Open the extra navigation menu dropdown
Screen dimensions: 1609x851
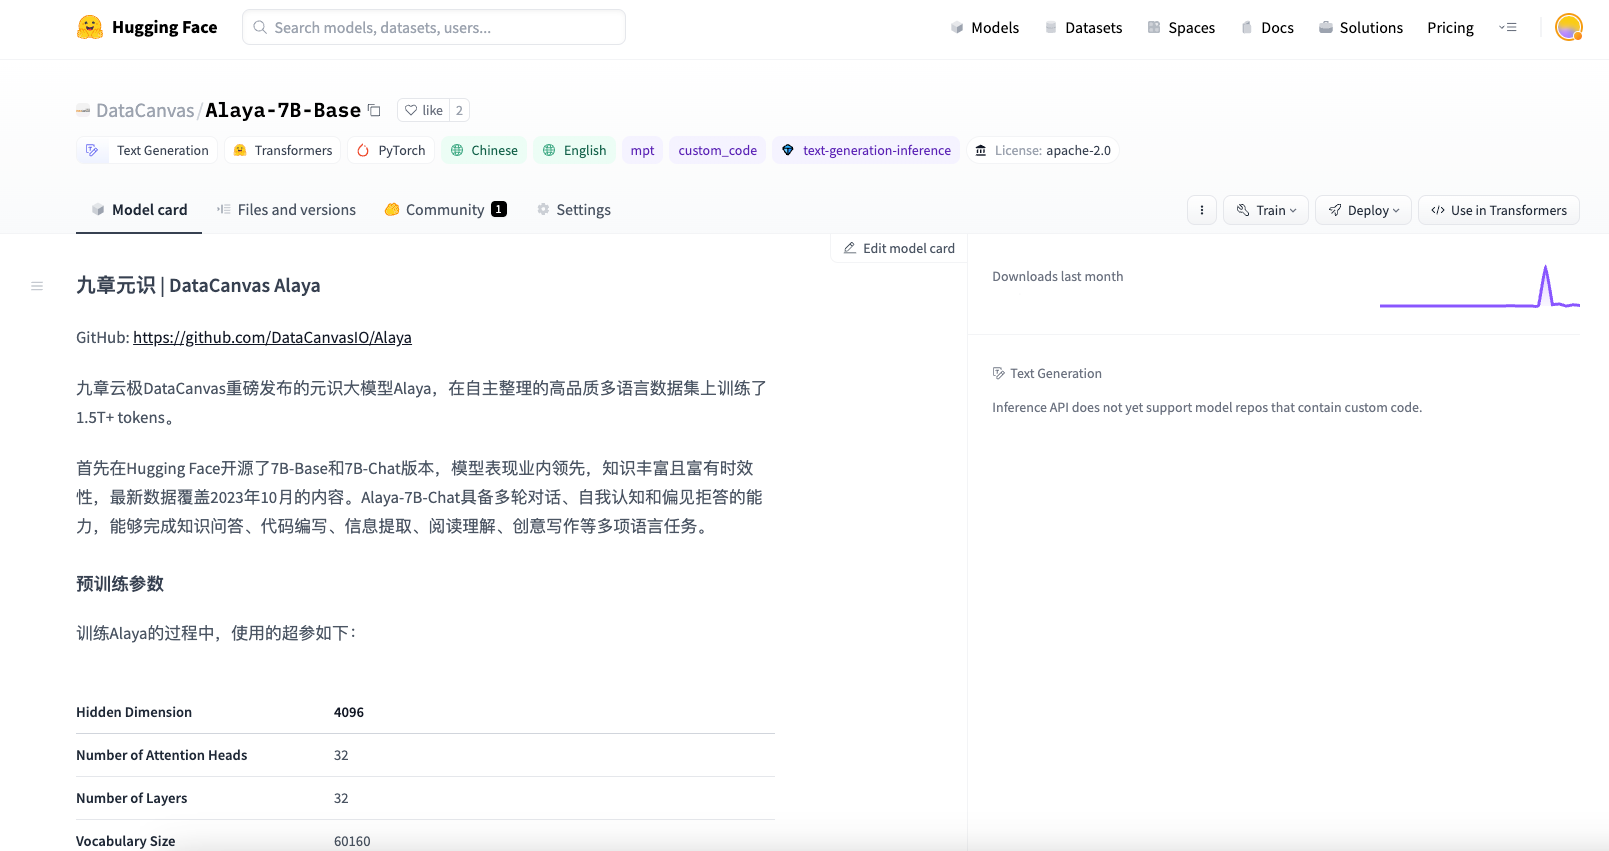[1508, 27]
